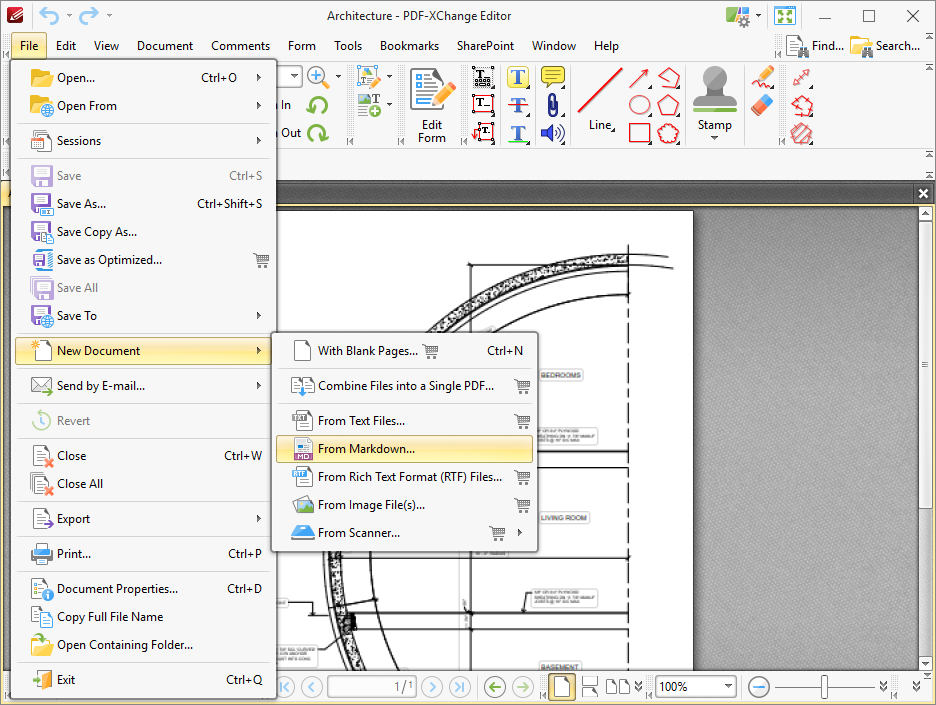This screenshot has width=936, height=705.
Task: Open the zoom level 100% dropdown
Action: click(x=728, y=686)
